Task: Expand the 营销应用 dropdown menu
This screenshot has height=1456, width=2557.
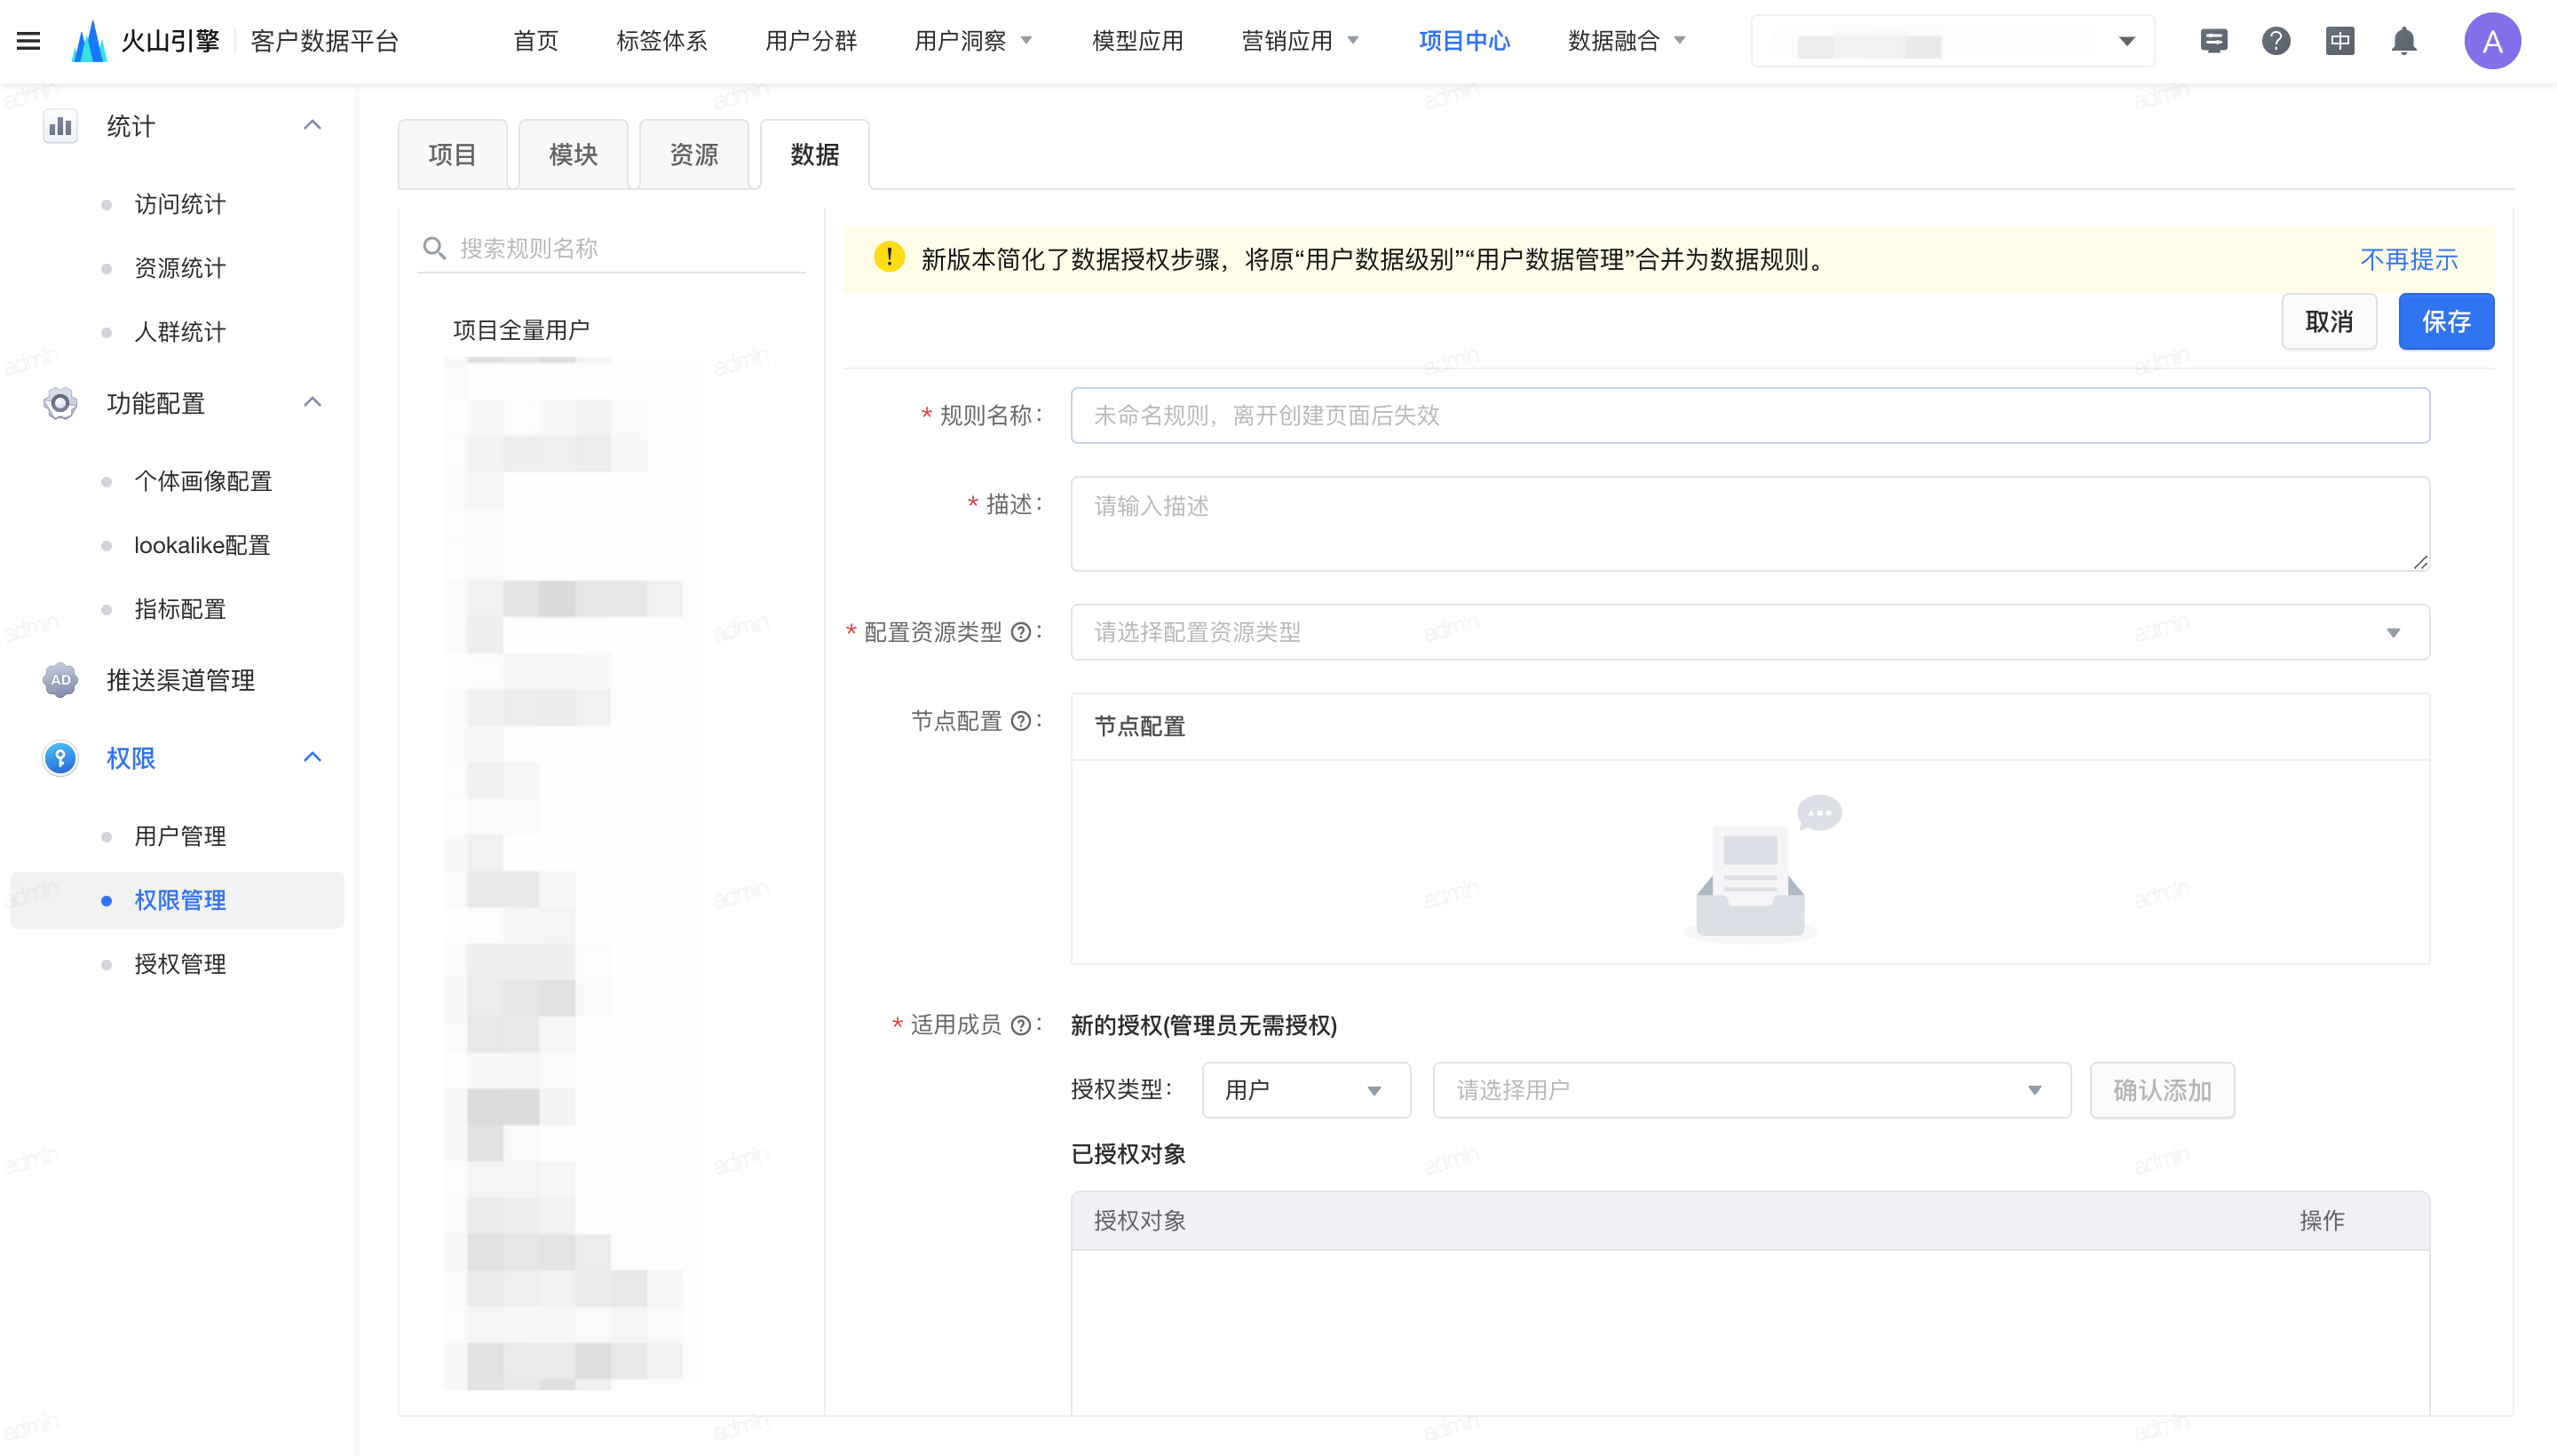Action: click(x=1299, y=41)
